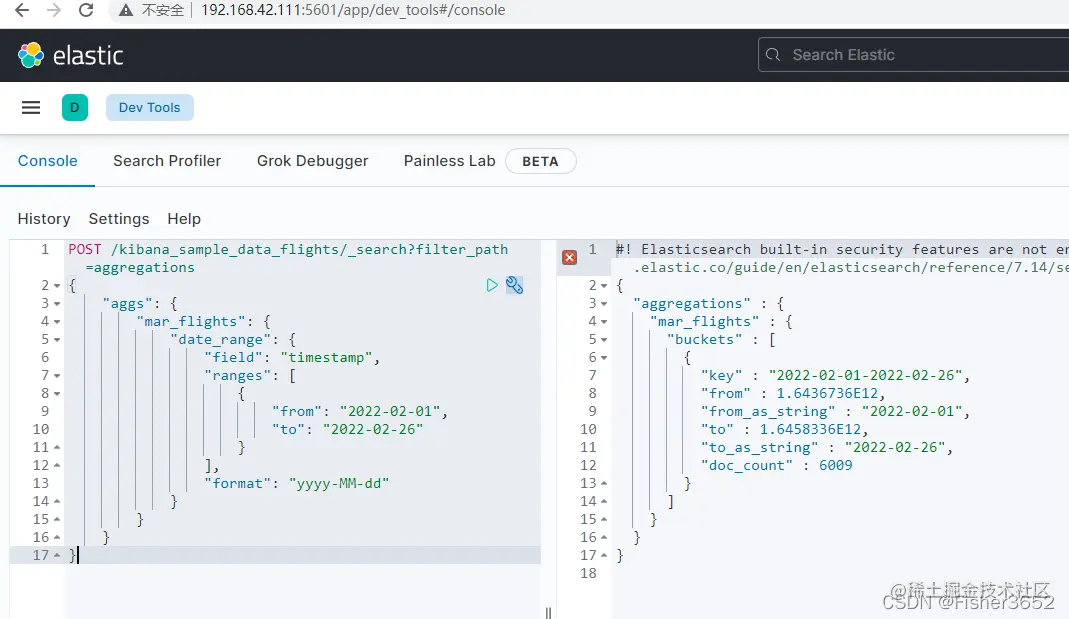Open the wrench request options menu

[x=515, y=285]
